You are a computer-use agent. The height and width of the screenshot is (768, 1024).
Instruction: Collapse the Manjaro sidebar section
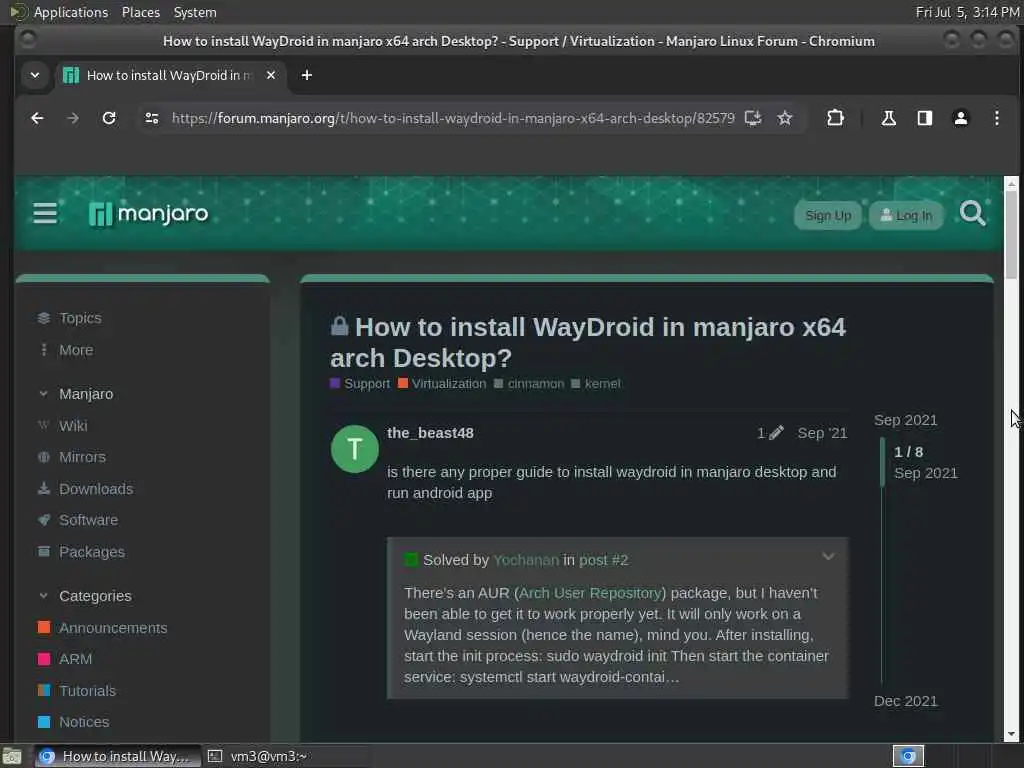[x=43, y=394]
